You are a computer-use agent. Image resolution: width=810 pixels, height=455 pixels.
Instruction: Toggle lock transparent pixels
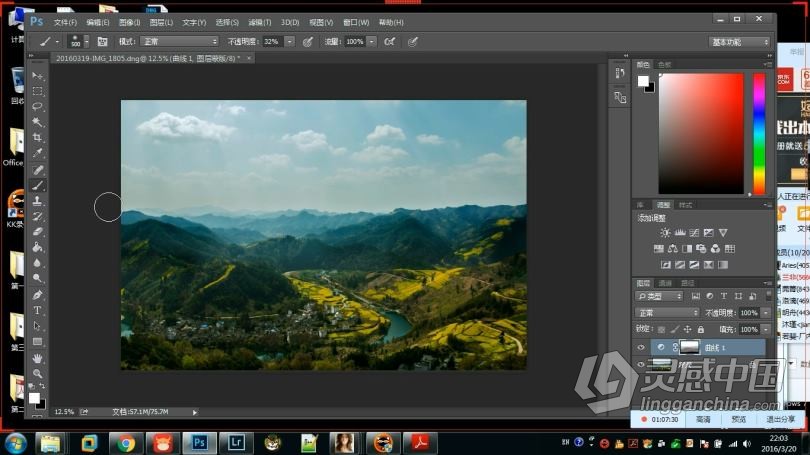[x=662, y=330]
